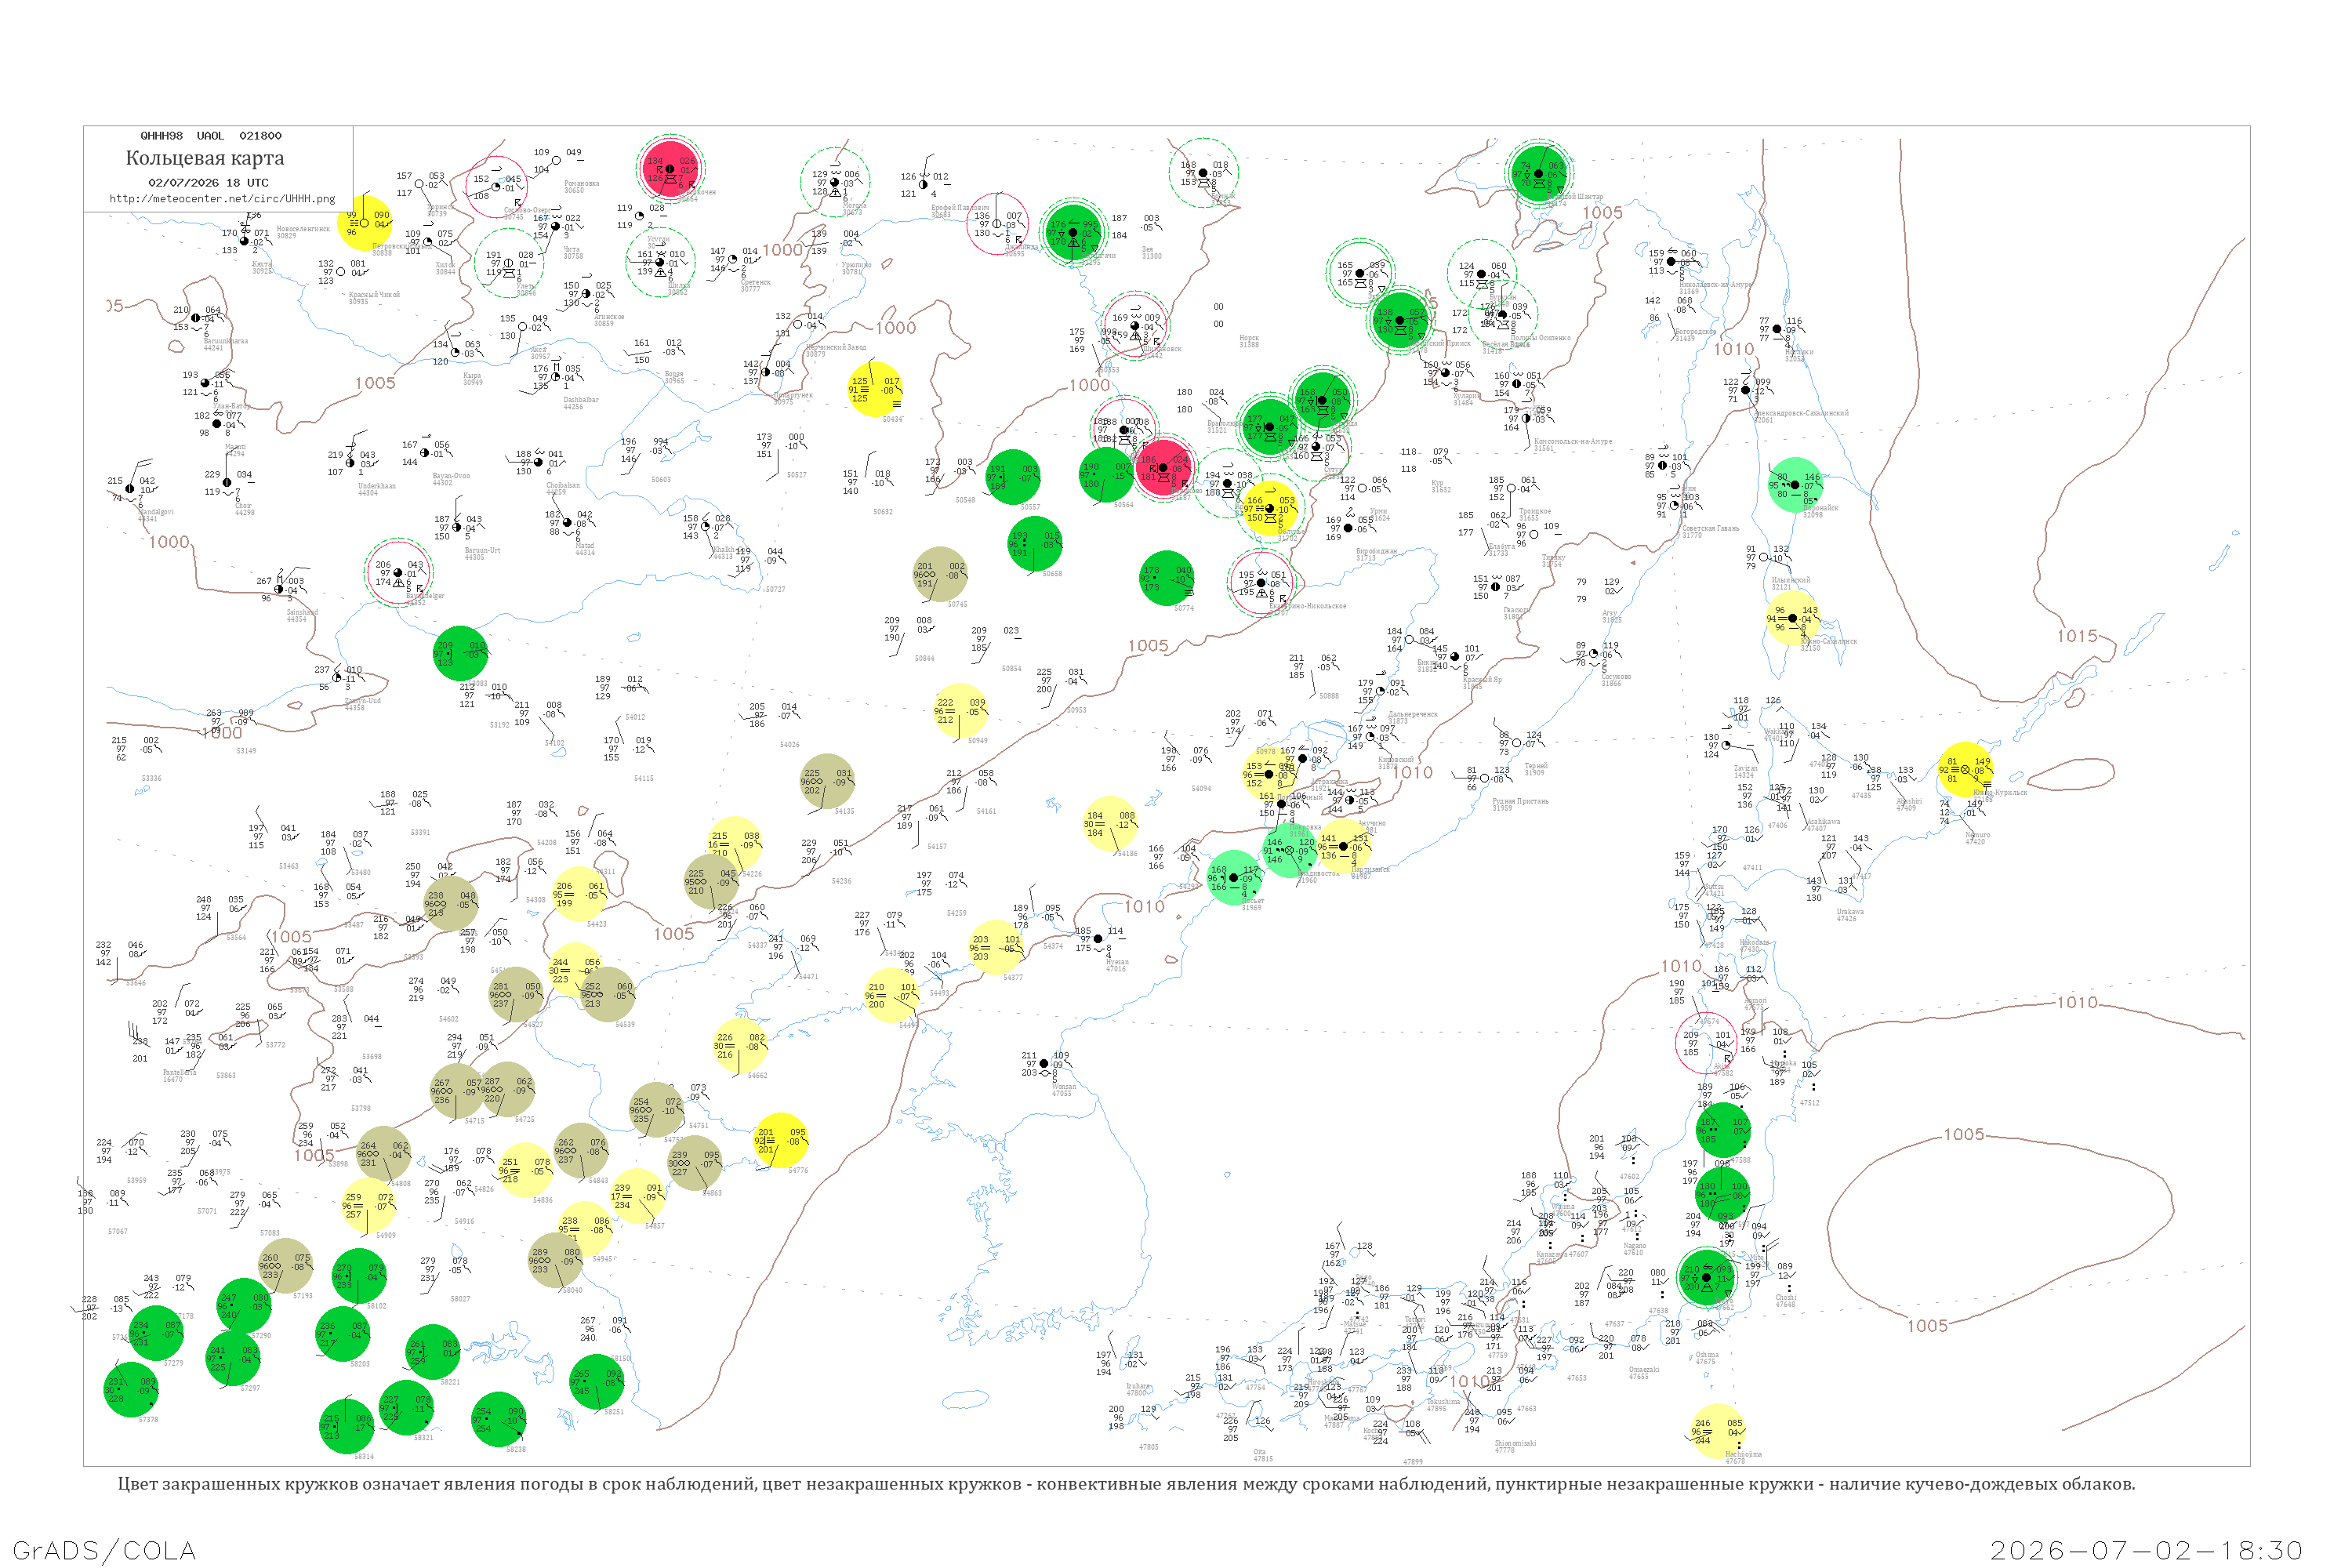The image size is (2352, 1568).
Task: Click the "Агинское" station label
Action: (x=608, y=317)
